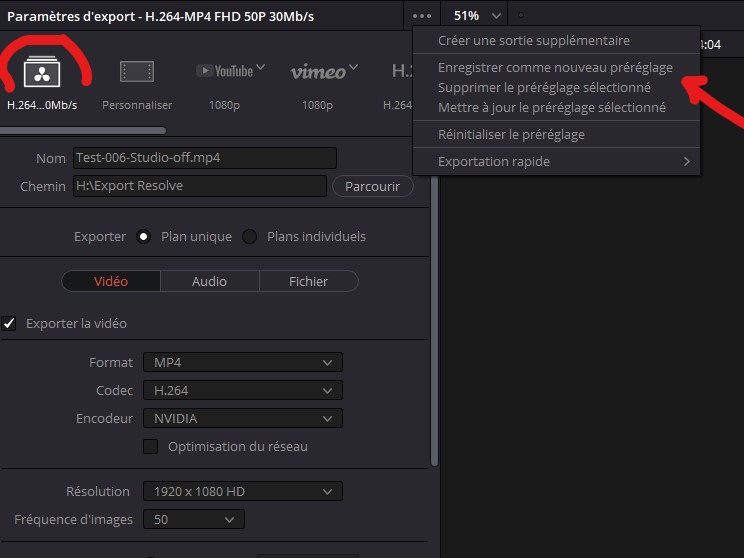Switch to the Audio tab
The height and width of the screenshot is (558, 744).
(x=209, y=282)
